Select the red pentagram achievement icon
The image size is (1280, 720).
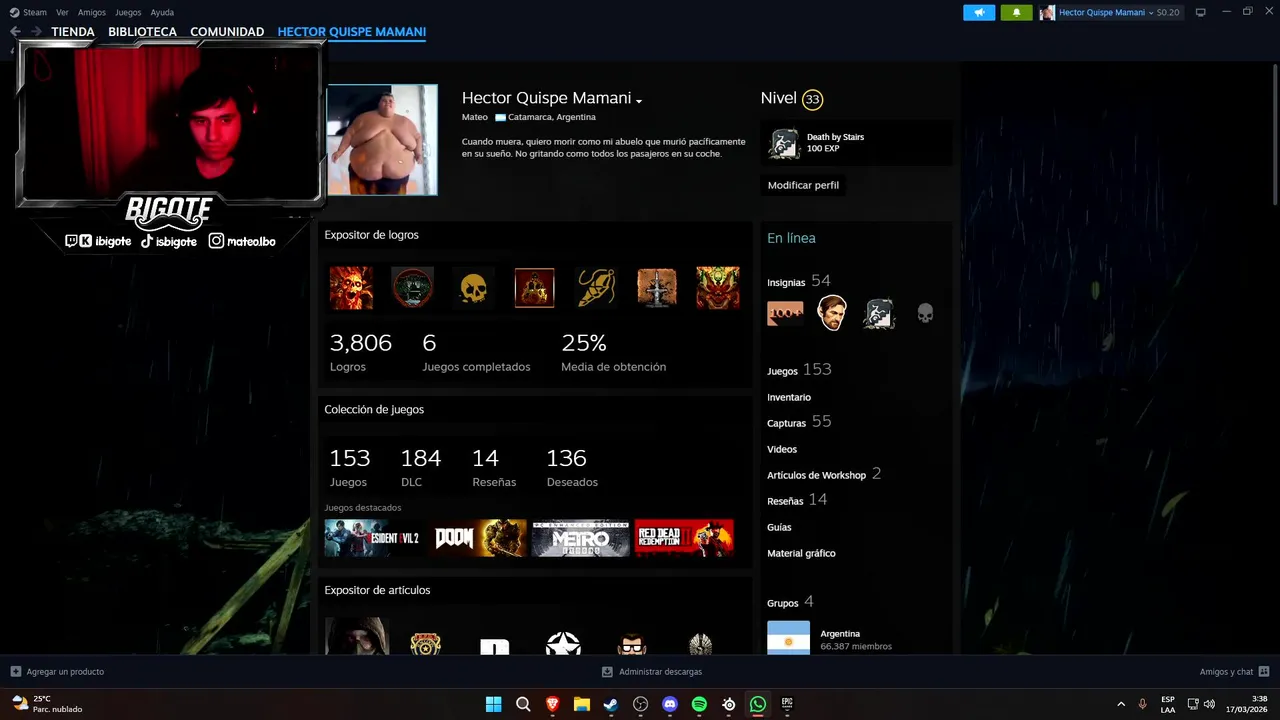click(x=534, y=288)
